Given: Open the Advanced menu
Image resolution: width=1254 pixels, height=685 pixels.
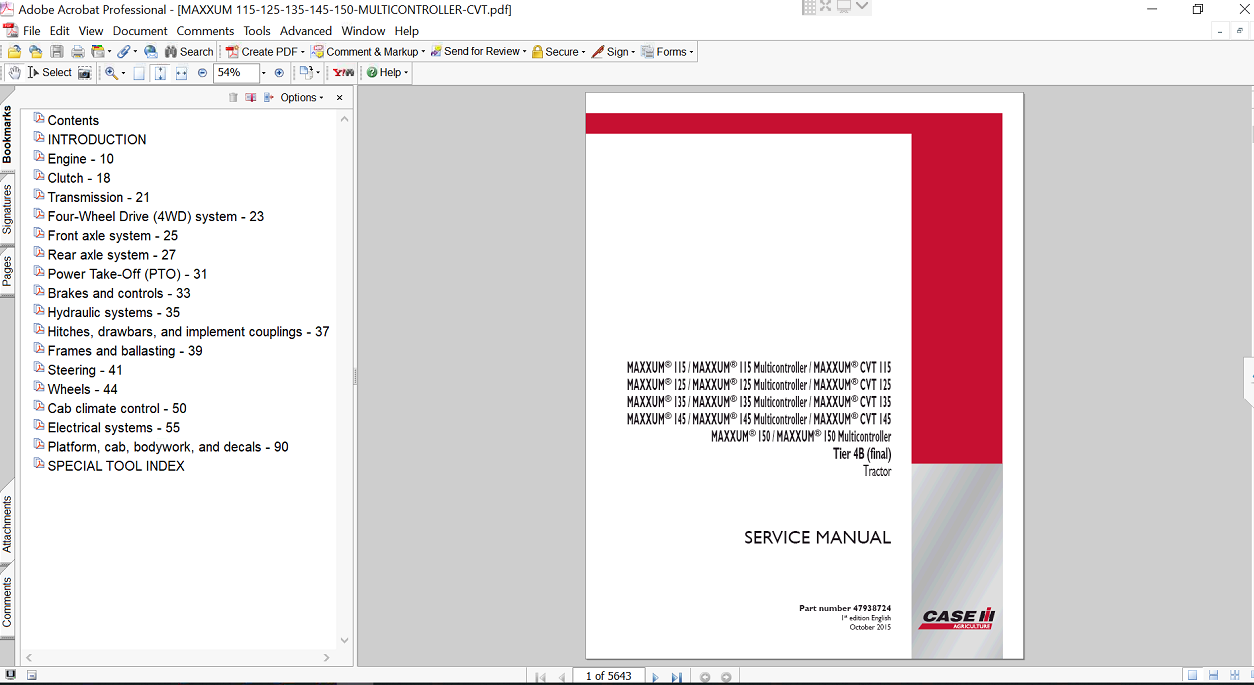Looking at the screenshot, I should 306,31.
